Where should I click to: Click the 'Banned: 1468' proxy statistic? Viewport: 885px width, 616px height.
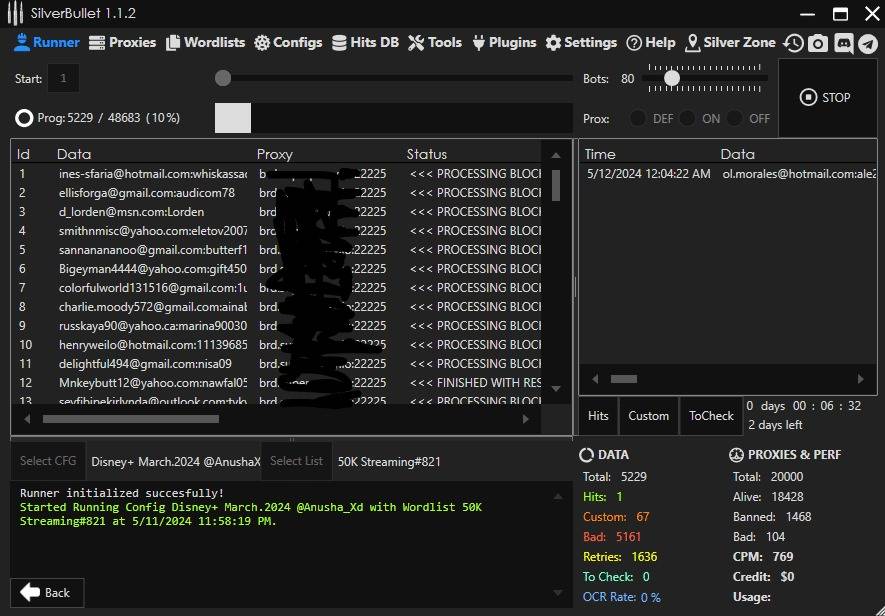click(x=772, y=517)
